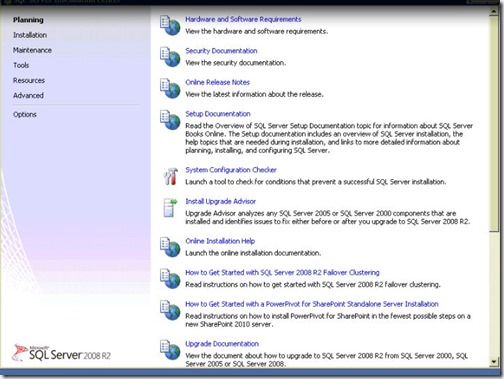The image size is (504, 379).
Task: Open the Resources category
Action: [x=29, y=80]
